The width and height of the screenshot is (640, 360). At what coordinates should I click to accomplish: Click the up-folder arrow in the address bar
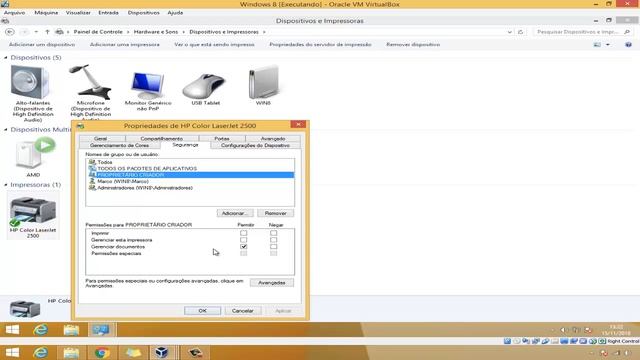(x=47, y=32)
